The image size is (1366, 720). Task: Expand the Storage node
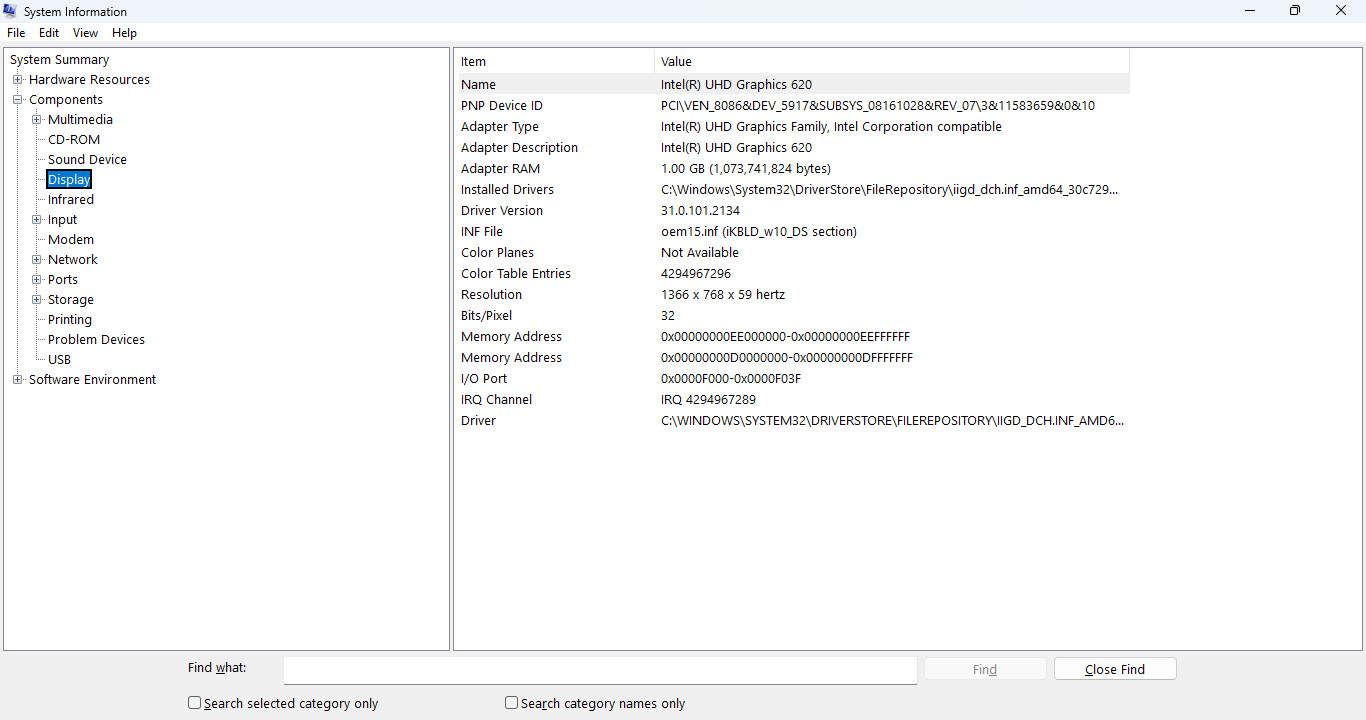(36, 300)
